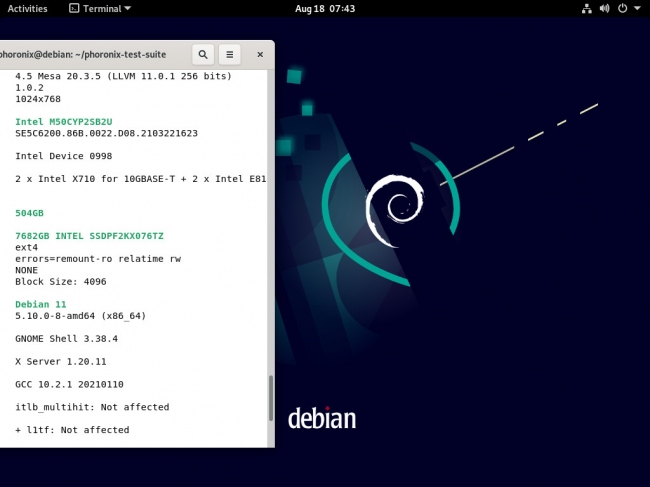Click the terminal vertical scrollbar thumb
The image size is (650, 487).
pyautogui.click(x=268, y=398)
